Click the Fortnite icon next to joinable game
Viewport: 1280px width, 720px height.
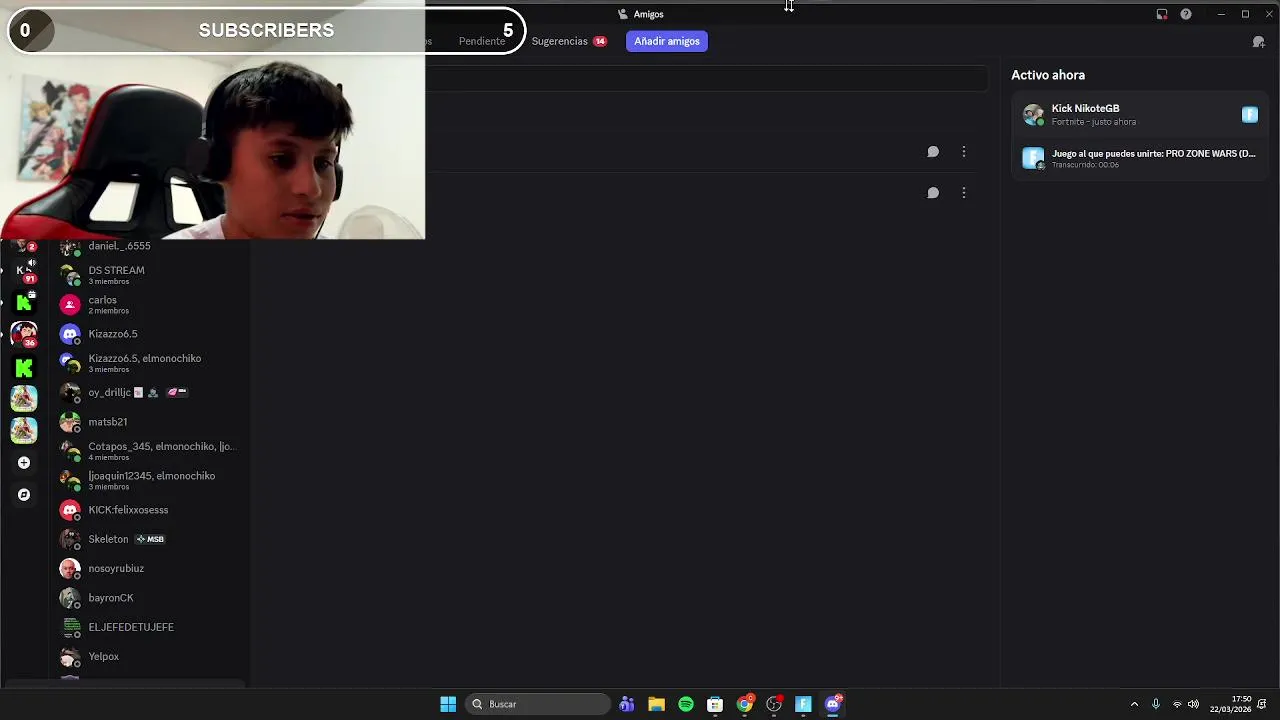[1033, 158]
